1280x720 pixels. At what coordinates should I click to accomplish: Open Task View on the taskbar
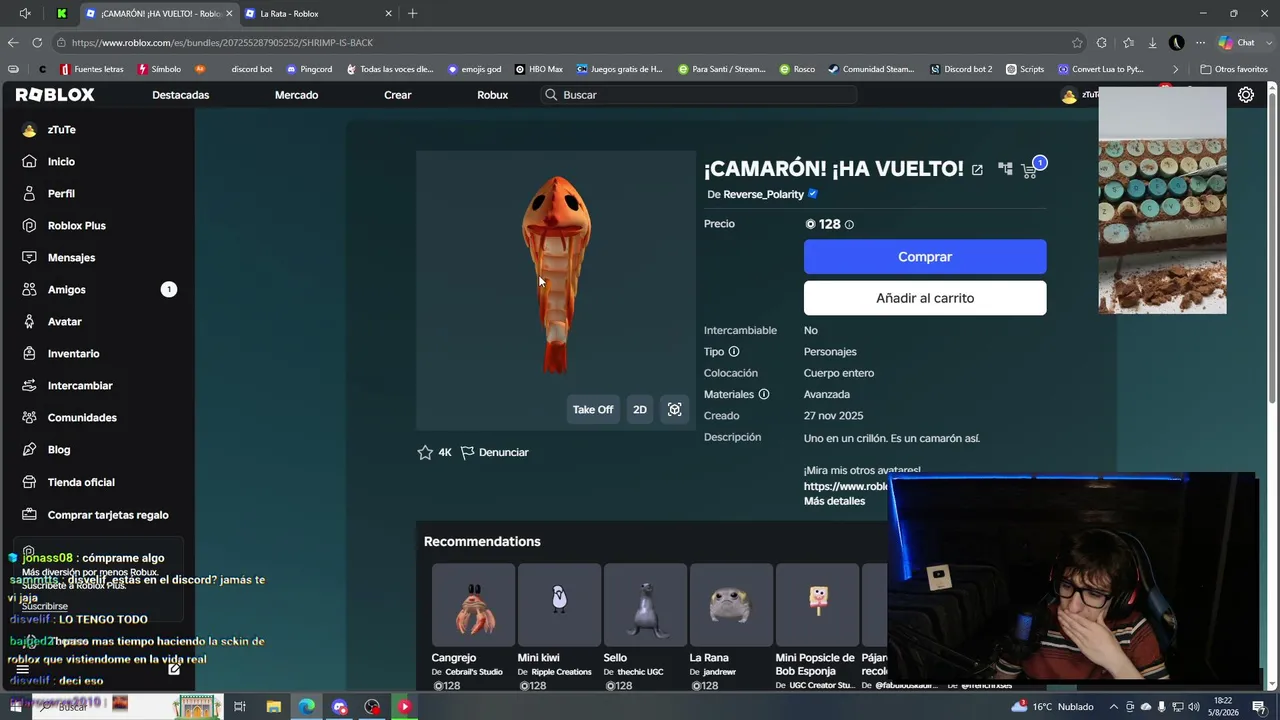pos(240,707)
